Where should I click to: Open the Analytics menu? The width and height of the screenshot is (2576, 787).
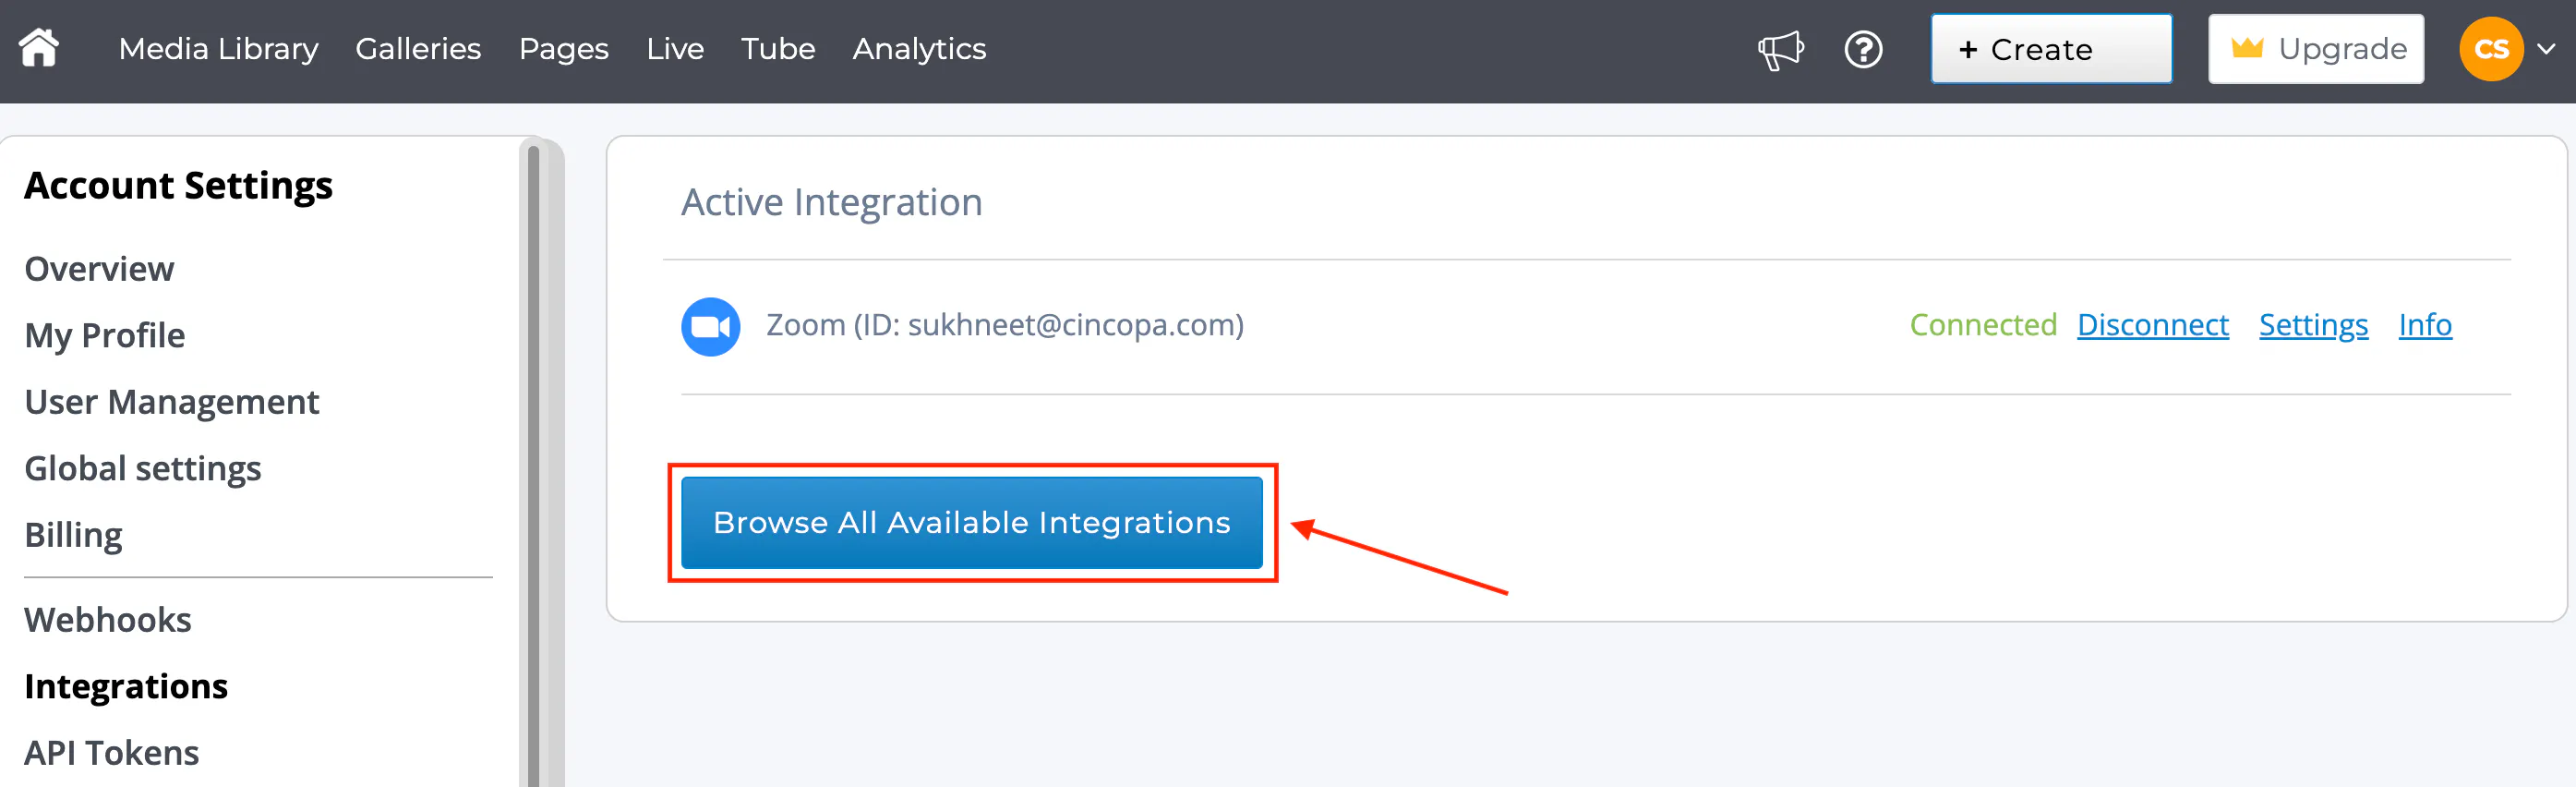919,49
